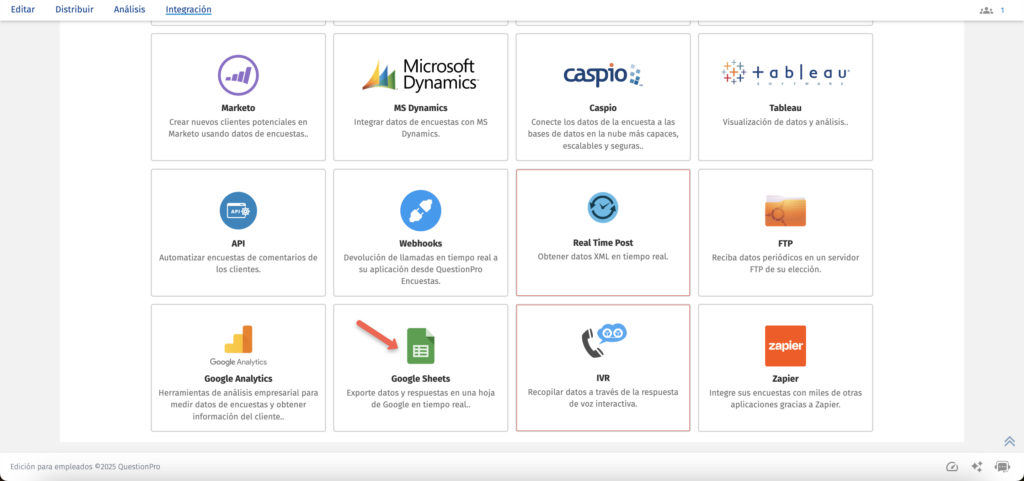Click "Conecte los datos de la encuesta" description

[603, 134]
